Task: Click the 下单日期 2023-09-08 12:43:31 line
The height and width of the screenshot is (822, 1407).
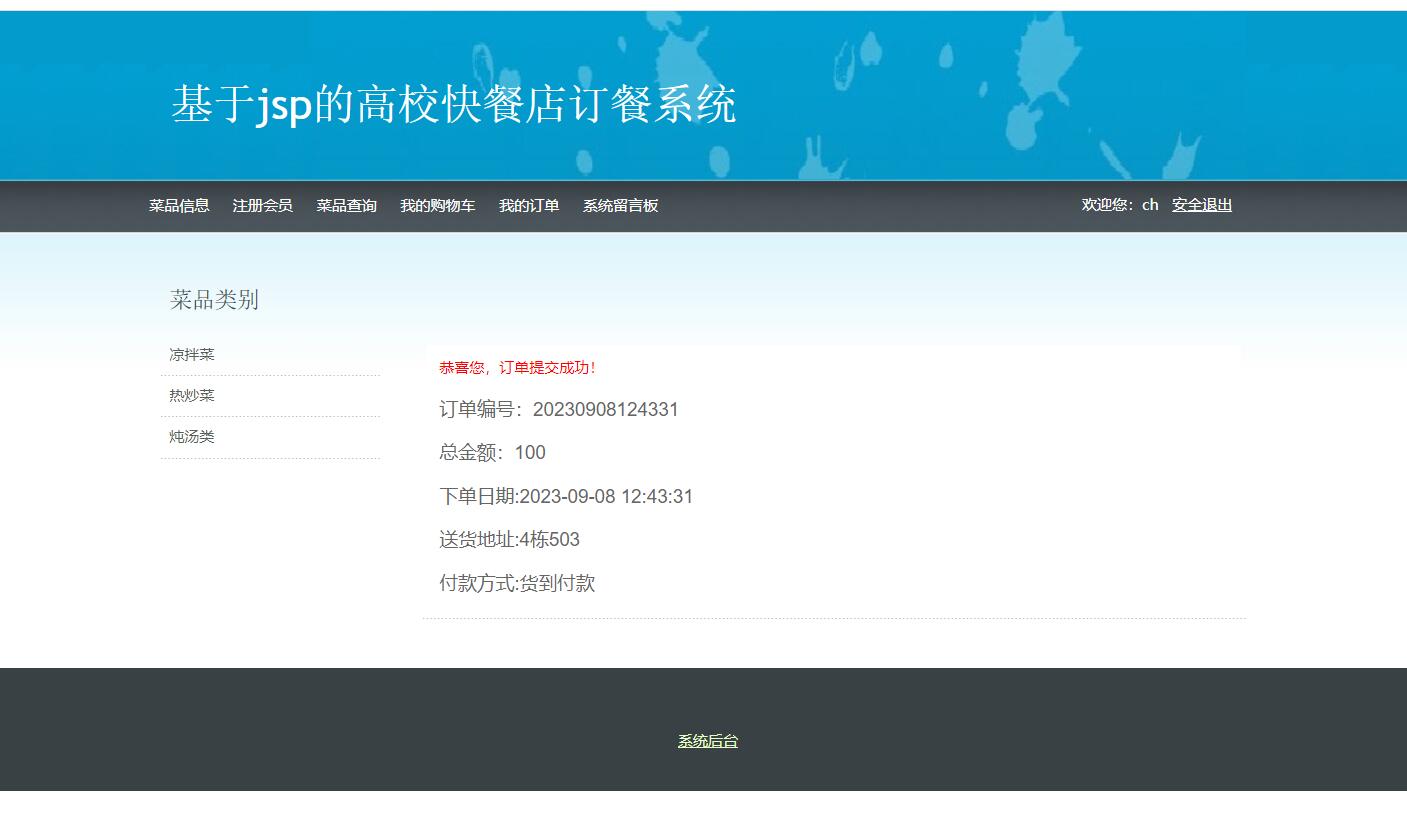Action: pos(566,497)
